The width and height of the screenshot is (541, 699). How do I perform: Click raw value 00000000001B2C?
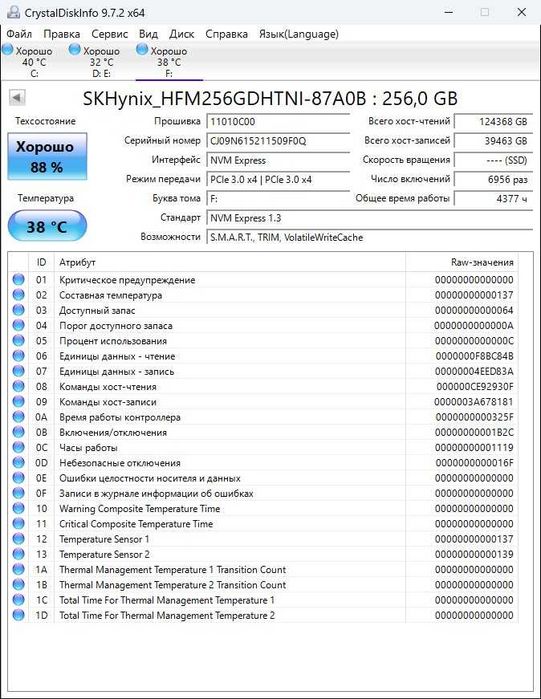coord(474,432)
